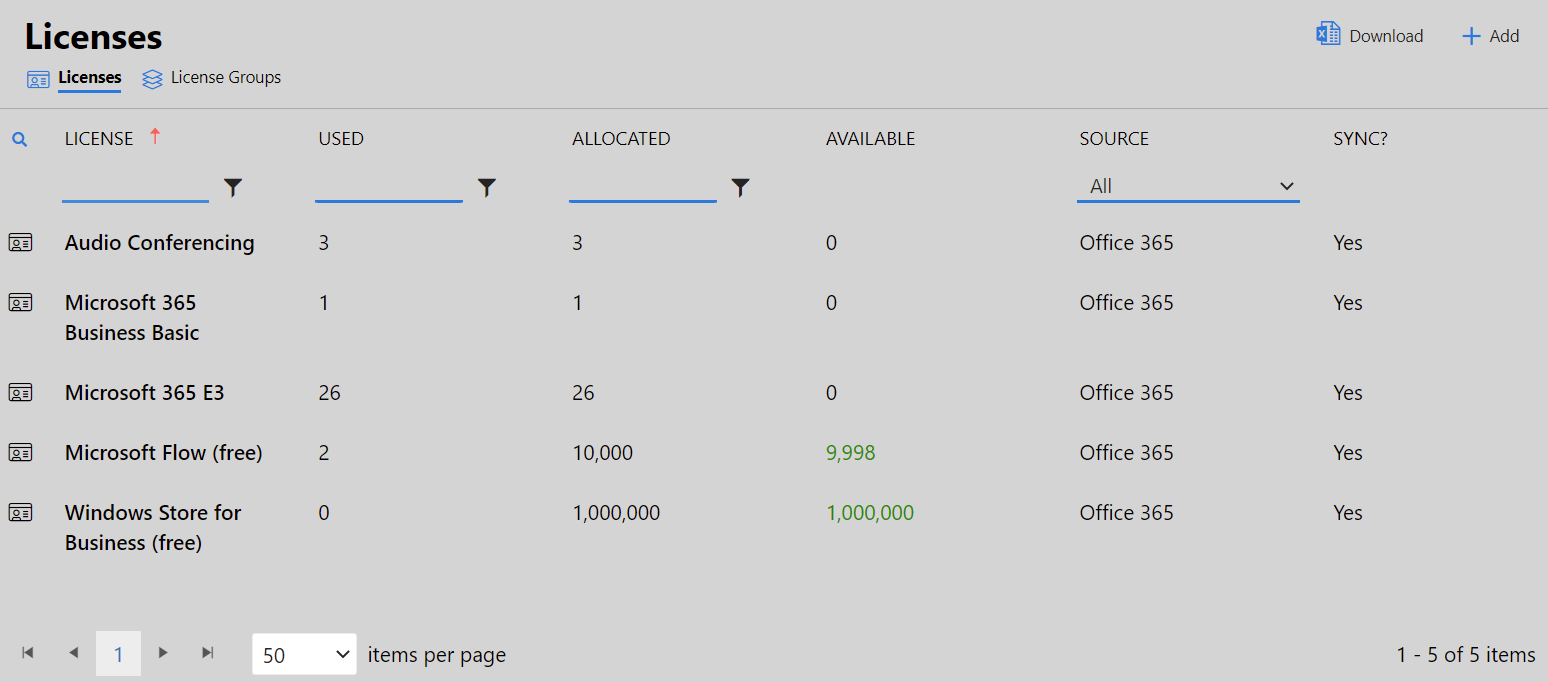Click the Windows Store for Business row icon
The image size is (1548, 682).
(x=20, y=512)
